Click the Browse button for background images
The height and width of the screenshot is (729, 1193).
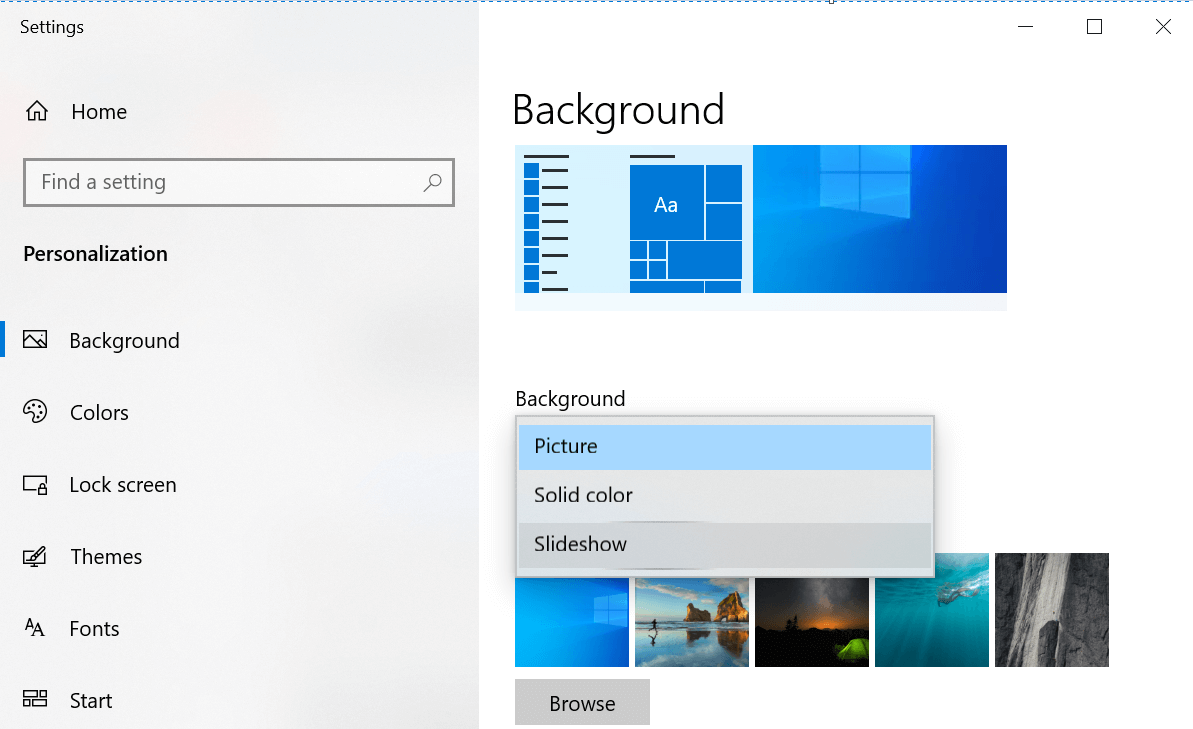pyautogui.click(x=582, y=702)
